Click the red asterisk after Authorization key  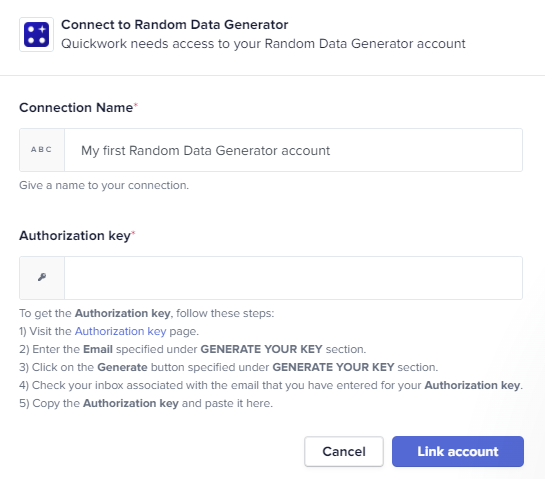(x=133, y=233)
